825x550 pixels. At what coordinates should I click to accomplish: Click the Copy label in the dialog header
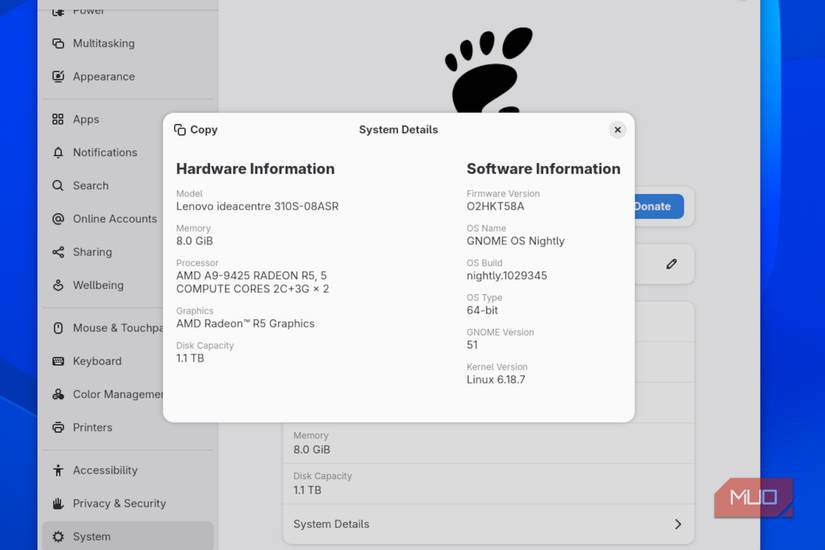click(x=204, y=129)
